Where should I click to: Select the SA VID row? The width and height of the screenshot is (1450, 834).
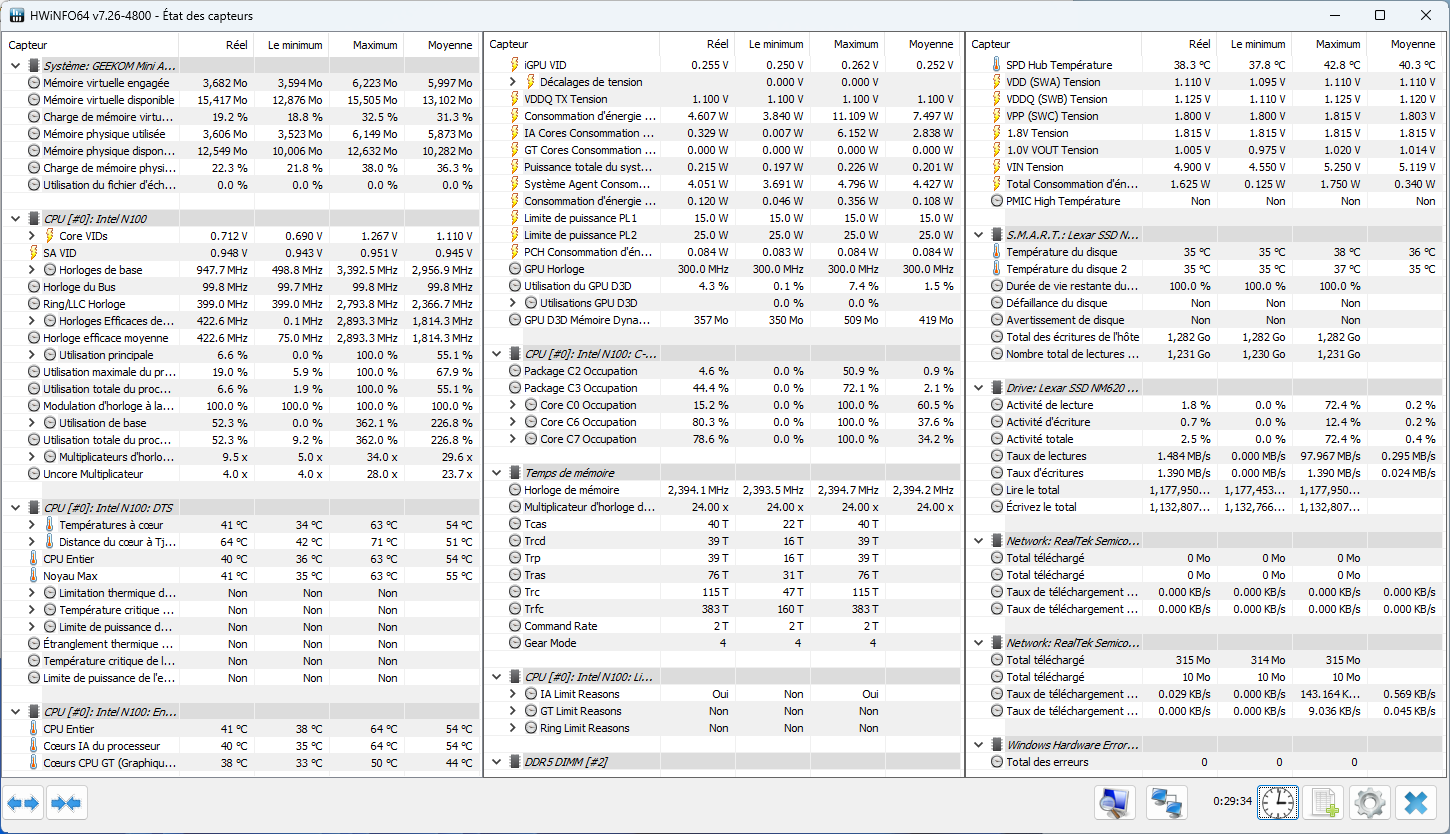[241, 253]
